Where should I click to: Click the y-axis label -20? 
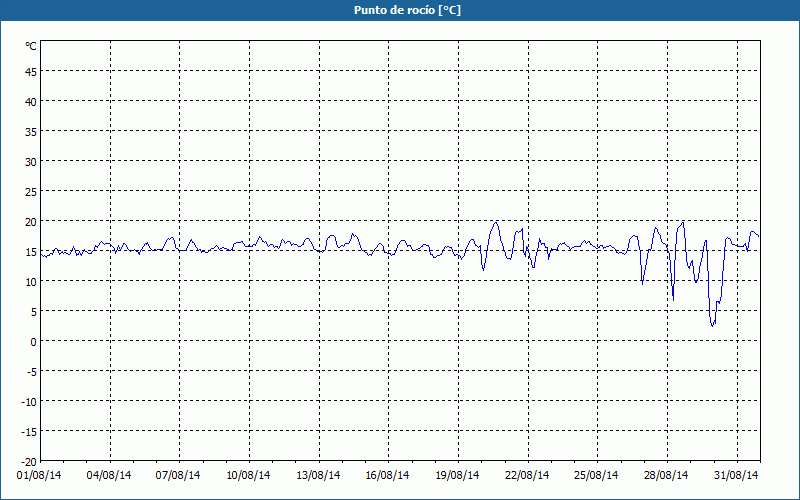(x=29, y=462)
